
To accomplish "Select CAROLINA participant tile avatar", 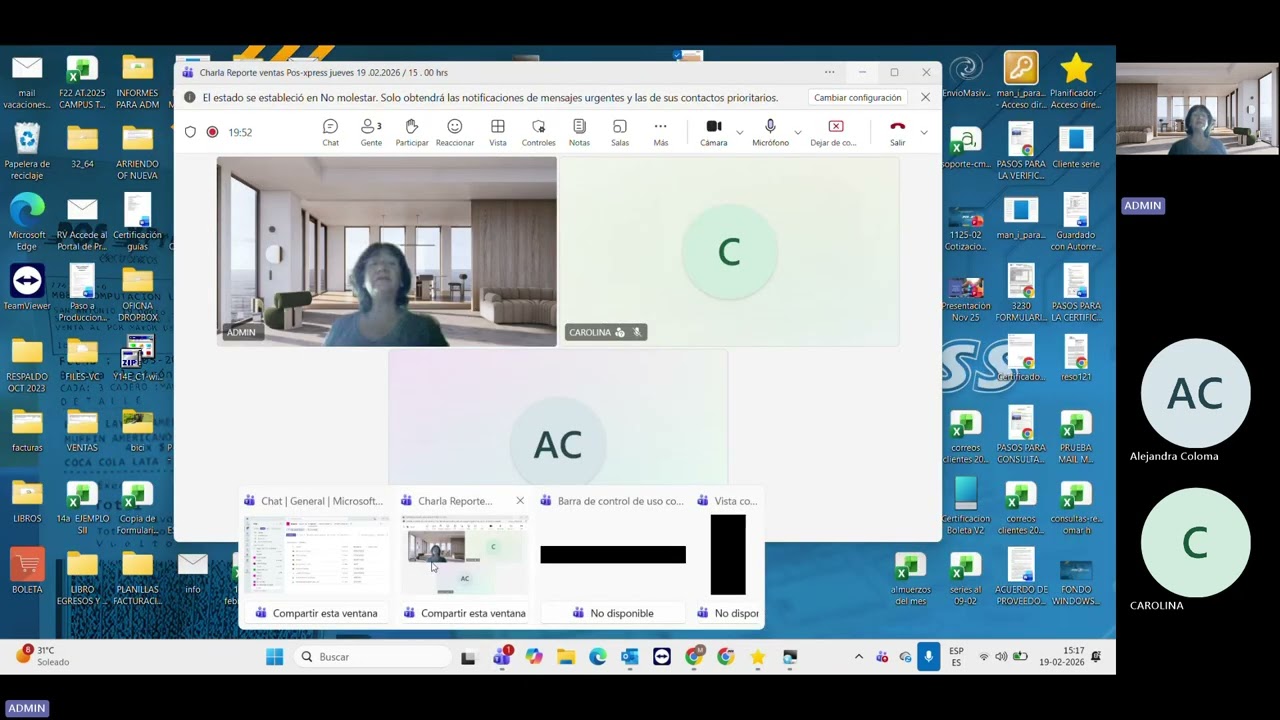I will click(729, 251).
